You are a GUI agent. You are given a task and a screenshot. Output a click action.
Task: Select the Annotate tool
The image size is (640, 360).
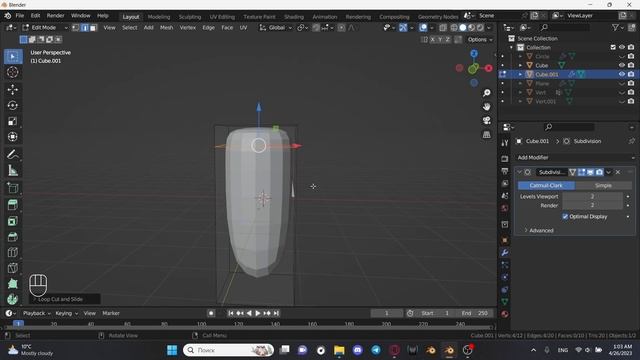pyautogui.click(x=13, y=154)
